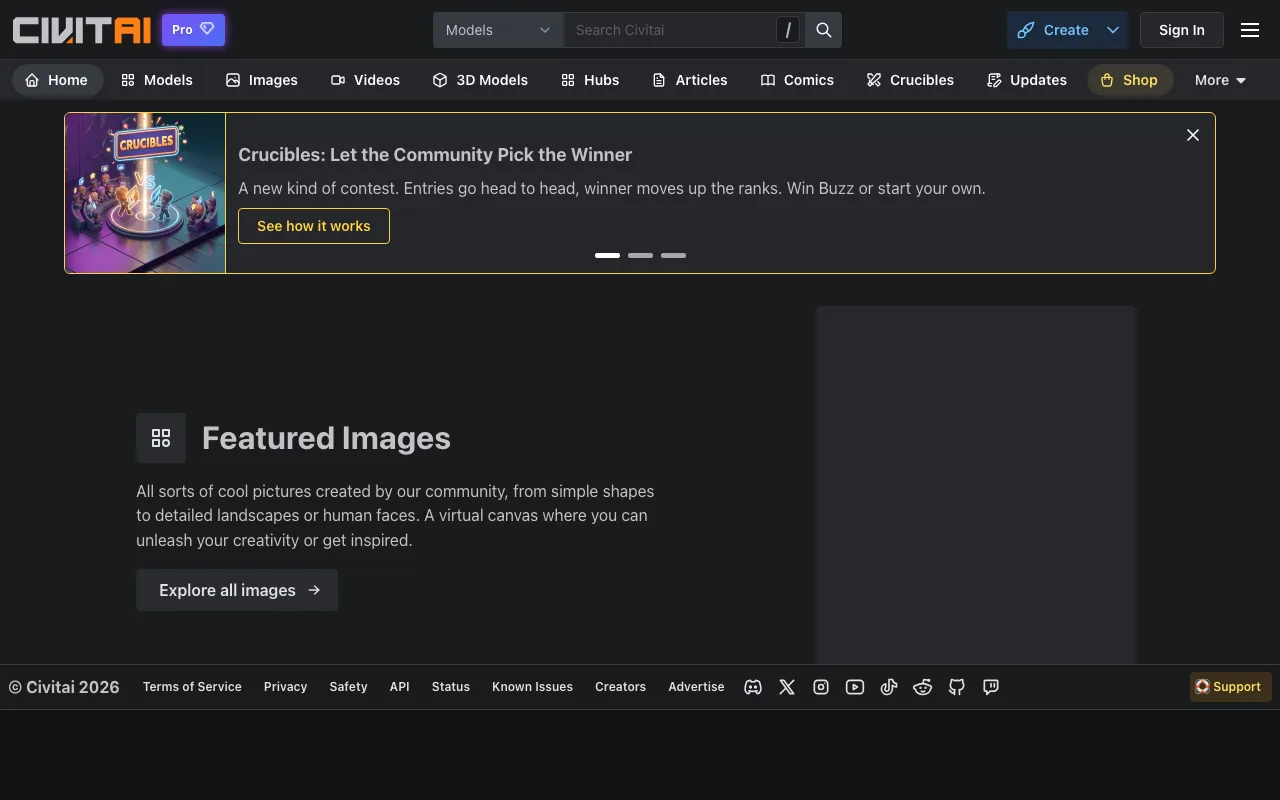The image size is (1280, 800).
Task: Click the Crucibles banner thumbnail image
Action: click(x=145, y=193)
